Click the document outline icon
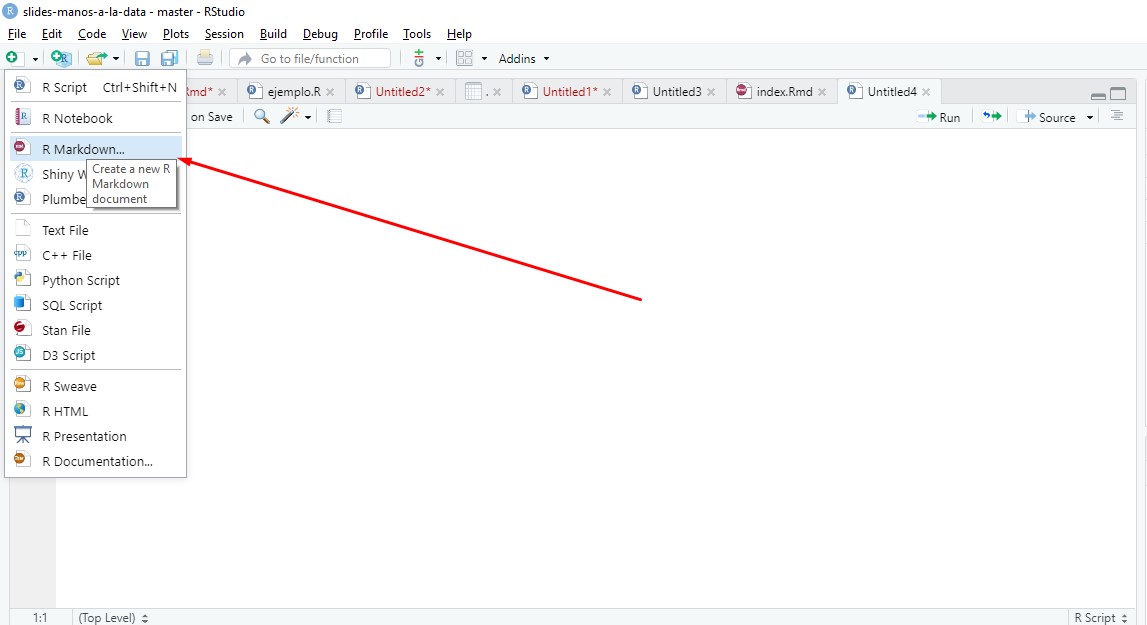 tap(1117, 117)
